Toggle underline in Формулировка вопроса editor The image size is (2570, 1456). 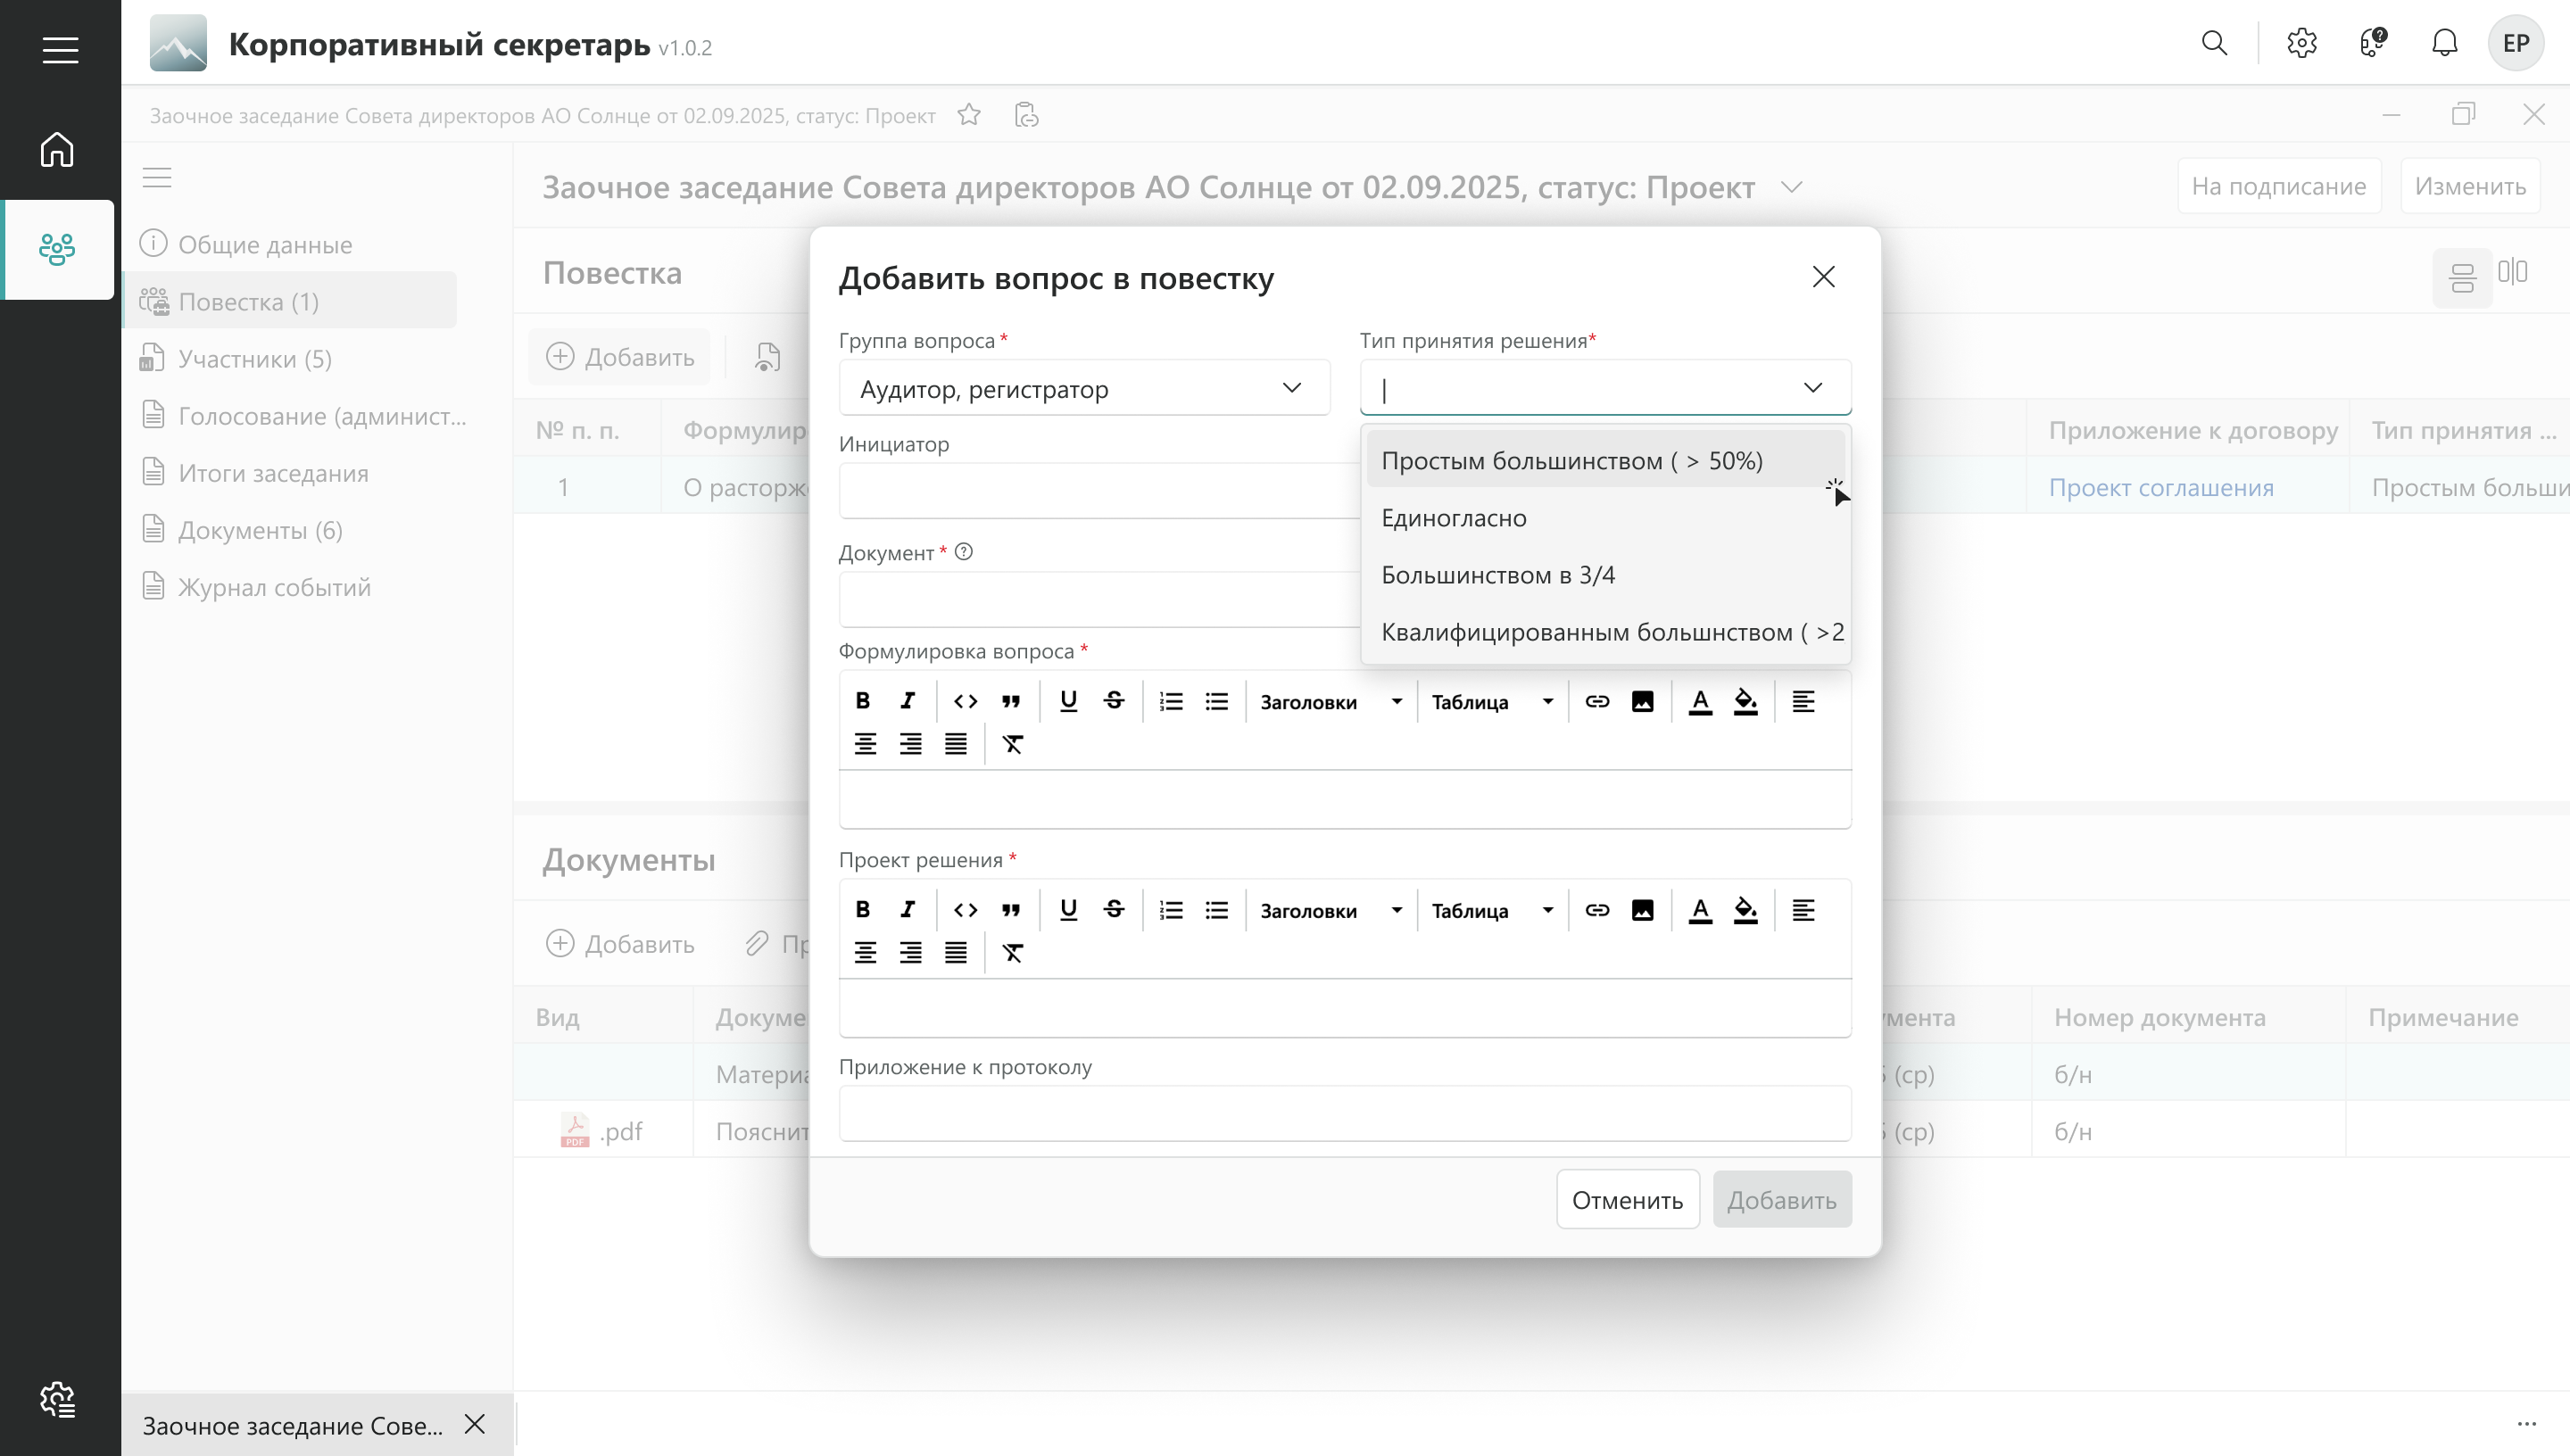click(x=1068, y=701)
